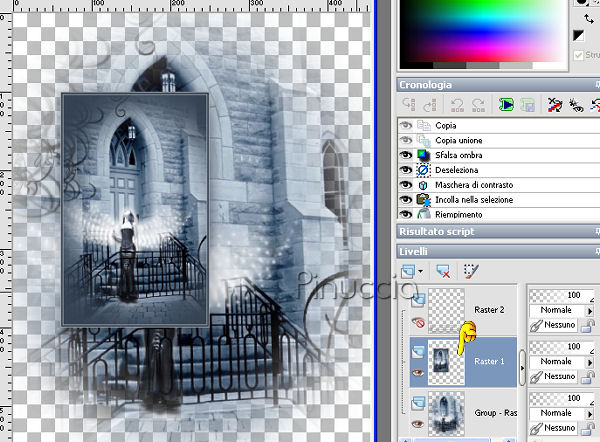The image size is (600, 442).
Task: Pick the dark gray swatch below color picker
Action: (450, 65)
